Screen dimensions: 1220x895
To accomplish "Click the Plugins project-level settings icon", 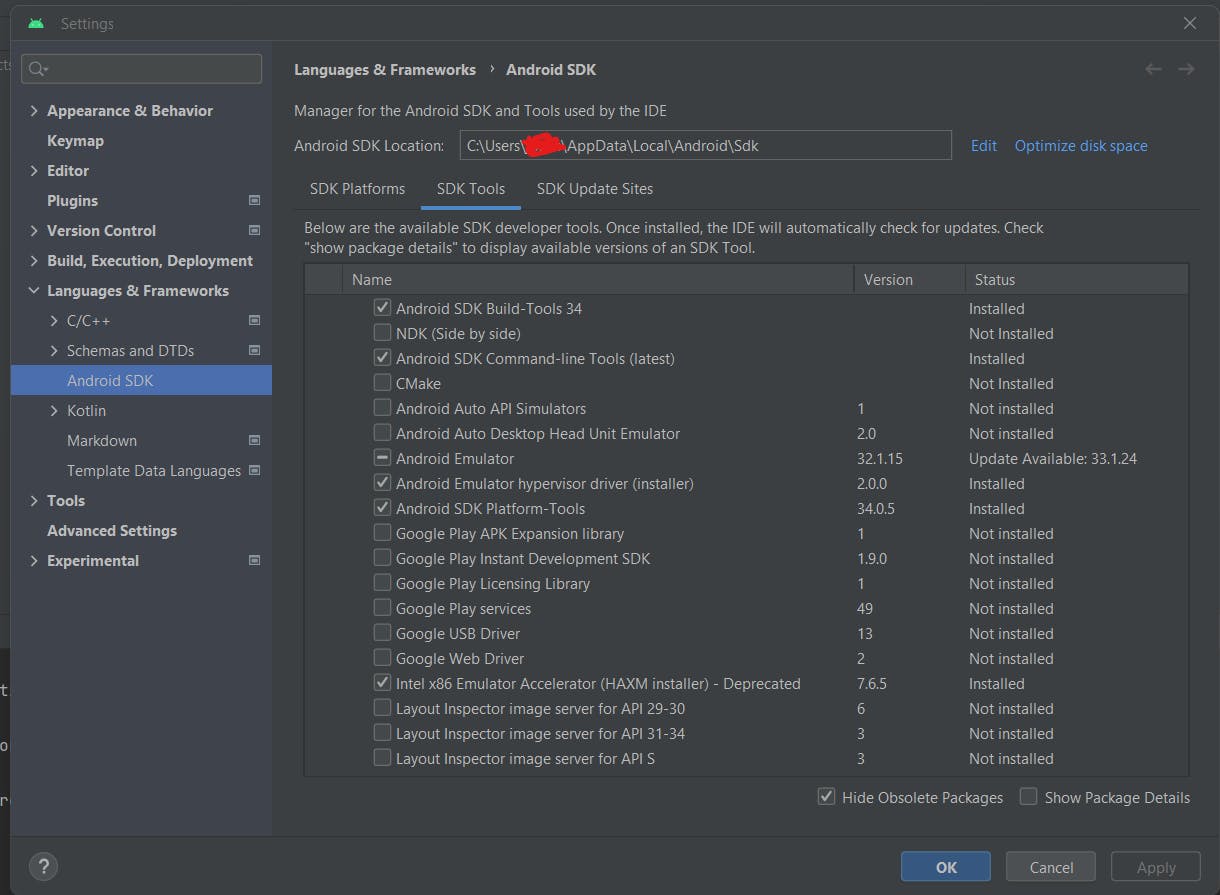I will pyautogui.click(x=254, y=200).
